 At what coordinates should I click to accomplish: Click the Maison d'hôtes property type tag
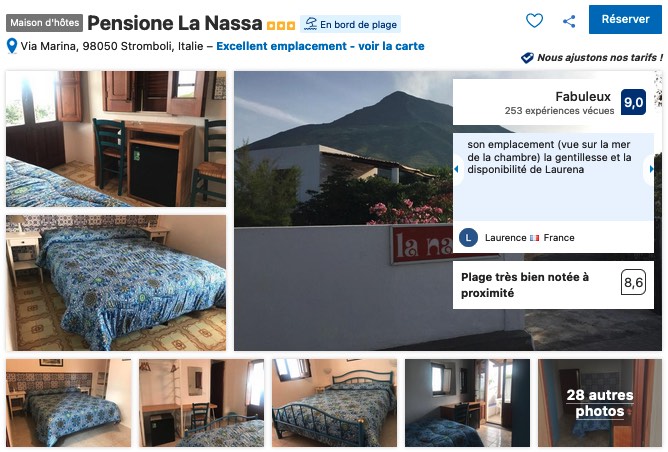point(44,23)
